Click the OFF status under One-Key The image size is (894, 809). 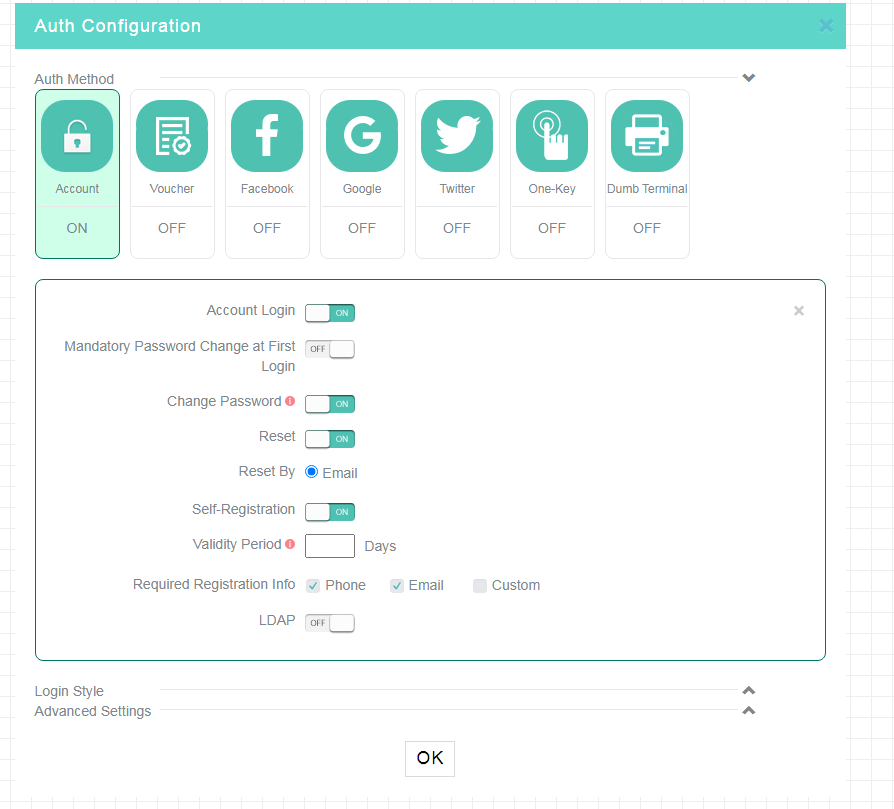552,228
